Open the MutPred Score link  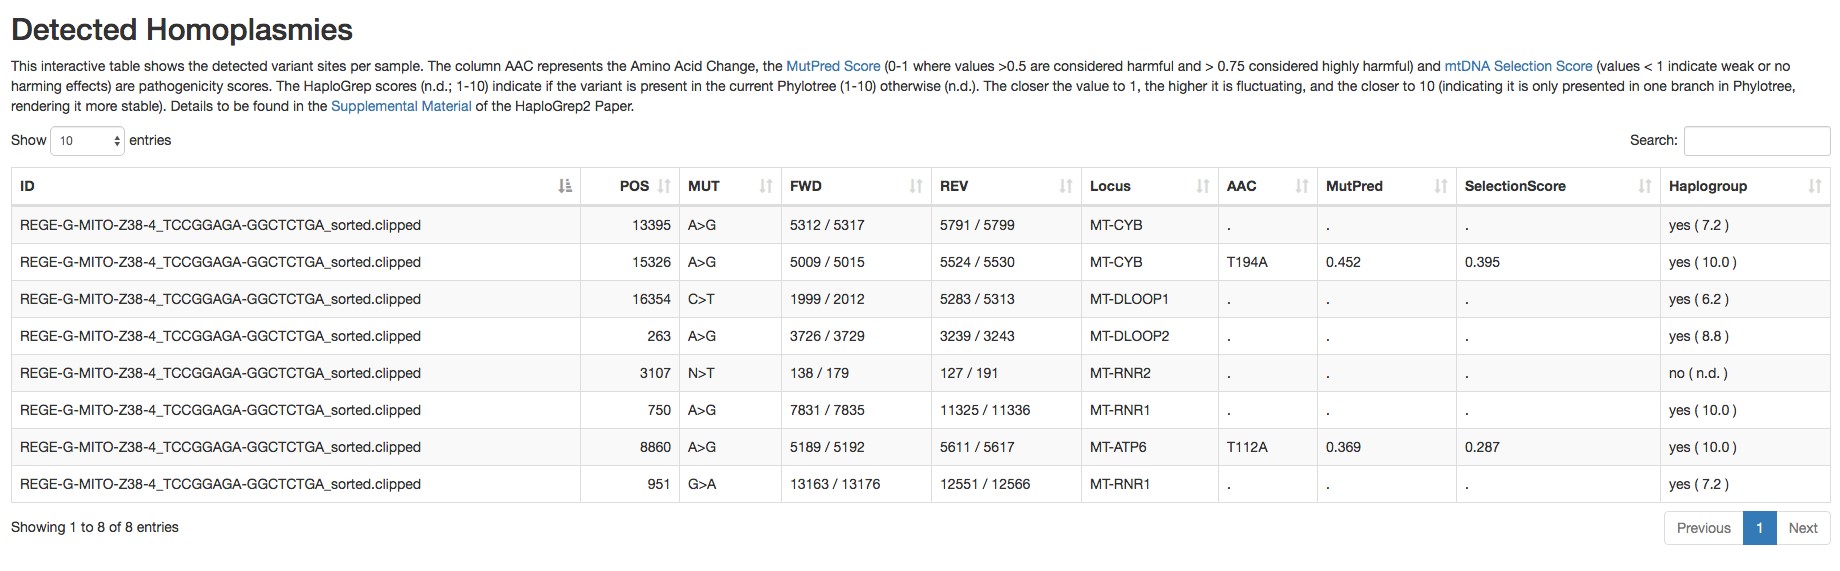tap(833, 66)
